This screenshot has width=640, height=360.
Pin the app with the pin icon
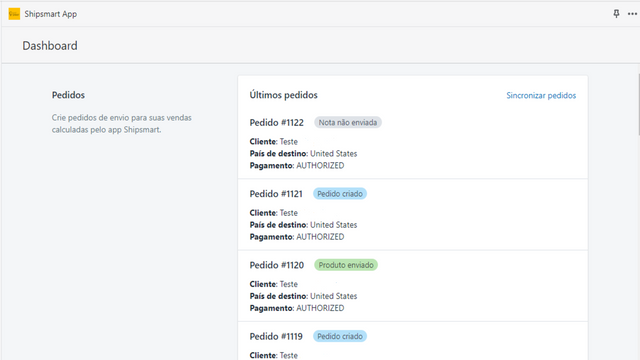pyautogui.click(x=616, y=14)
